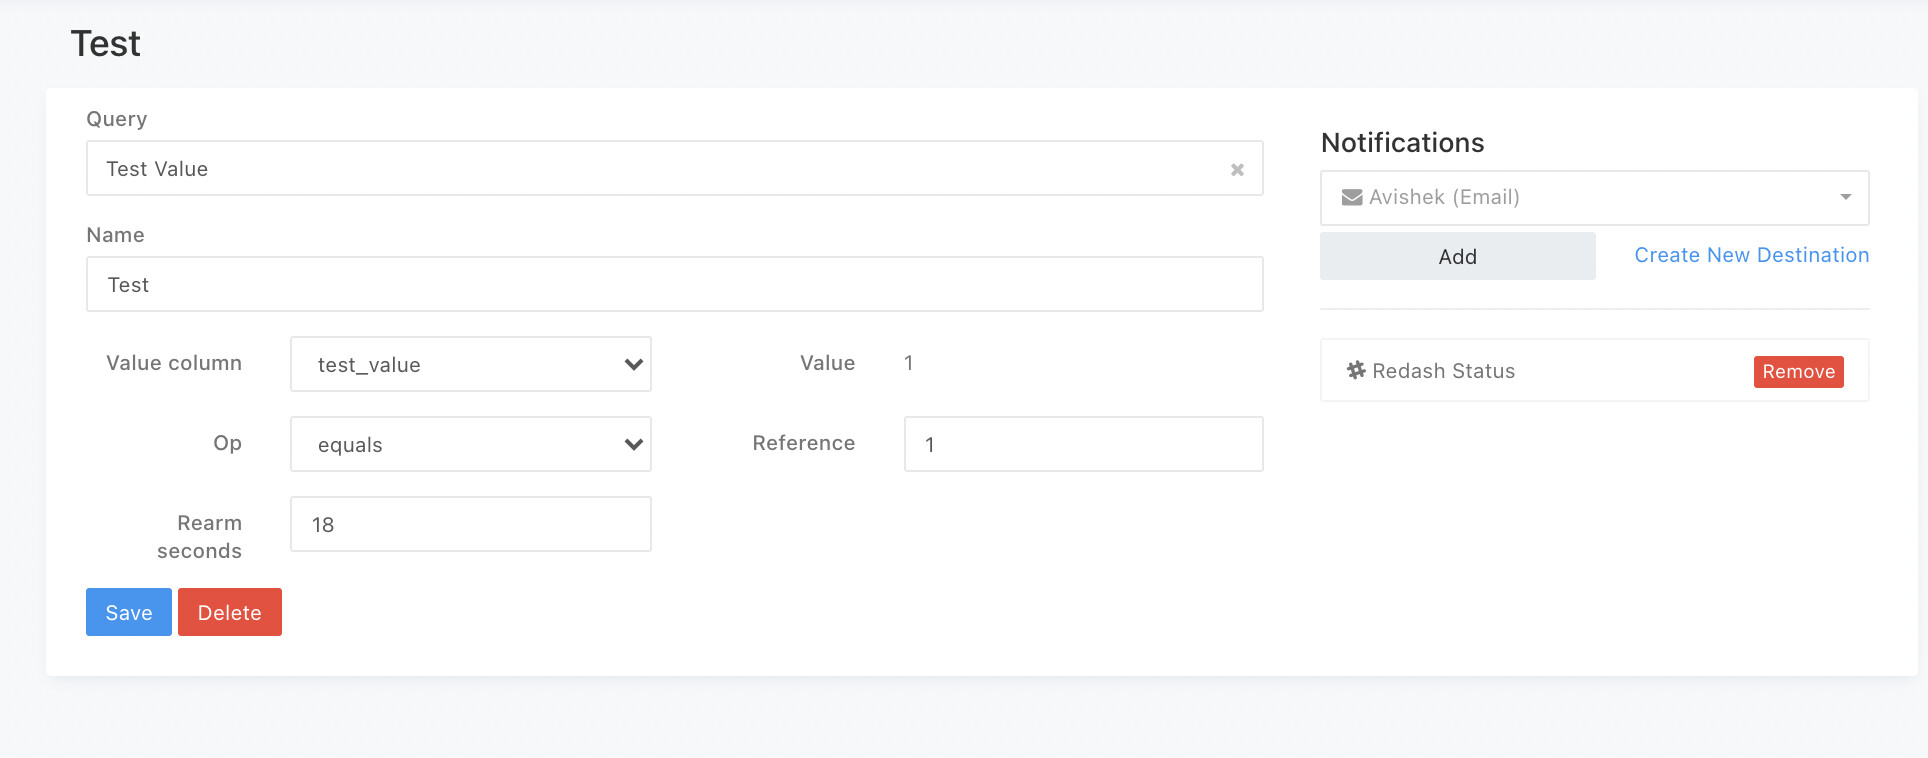This screenshot has width=1928, height=758.
Task: Click the Reference input field
Action: 1084,444
